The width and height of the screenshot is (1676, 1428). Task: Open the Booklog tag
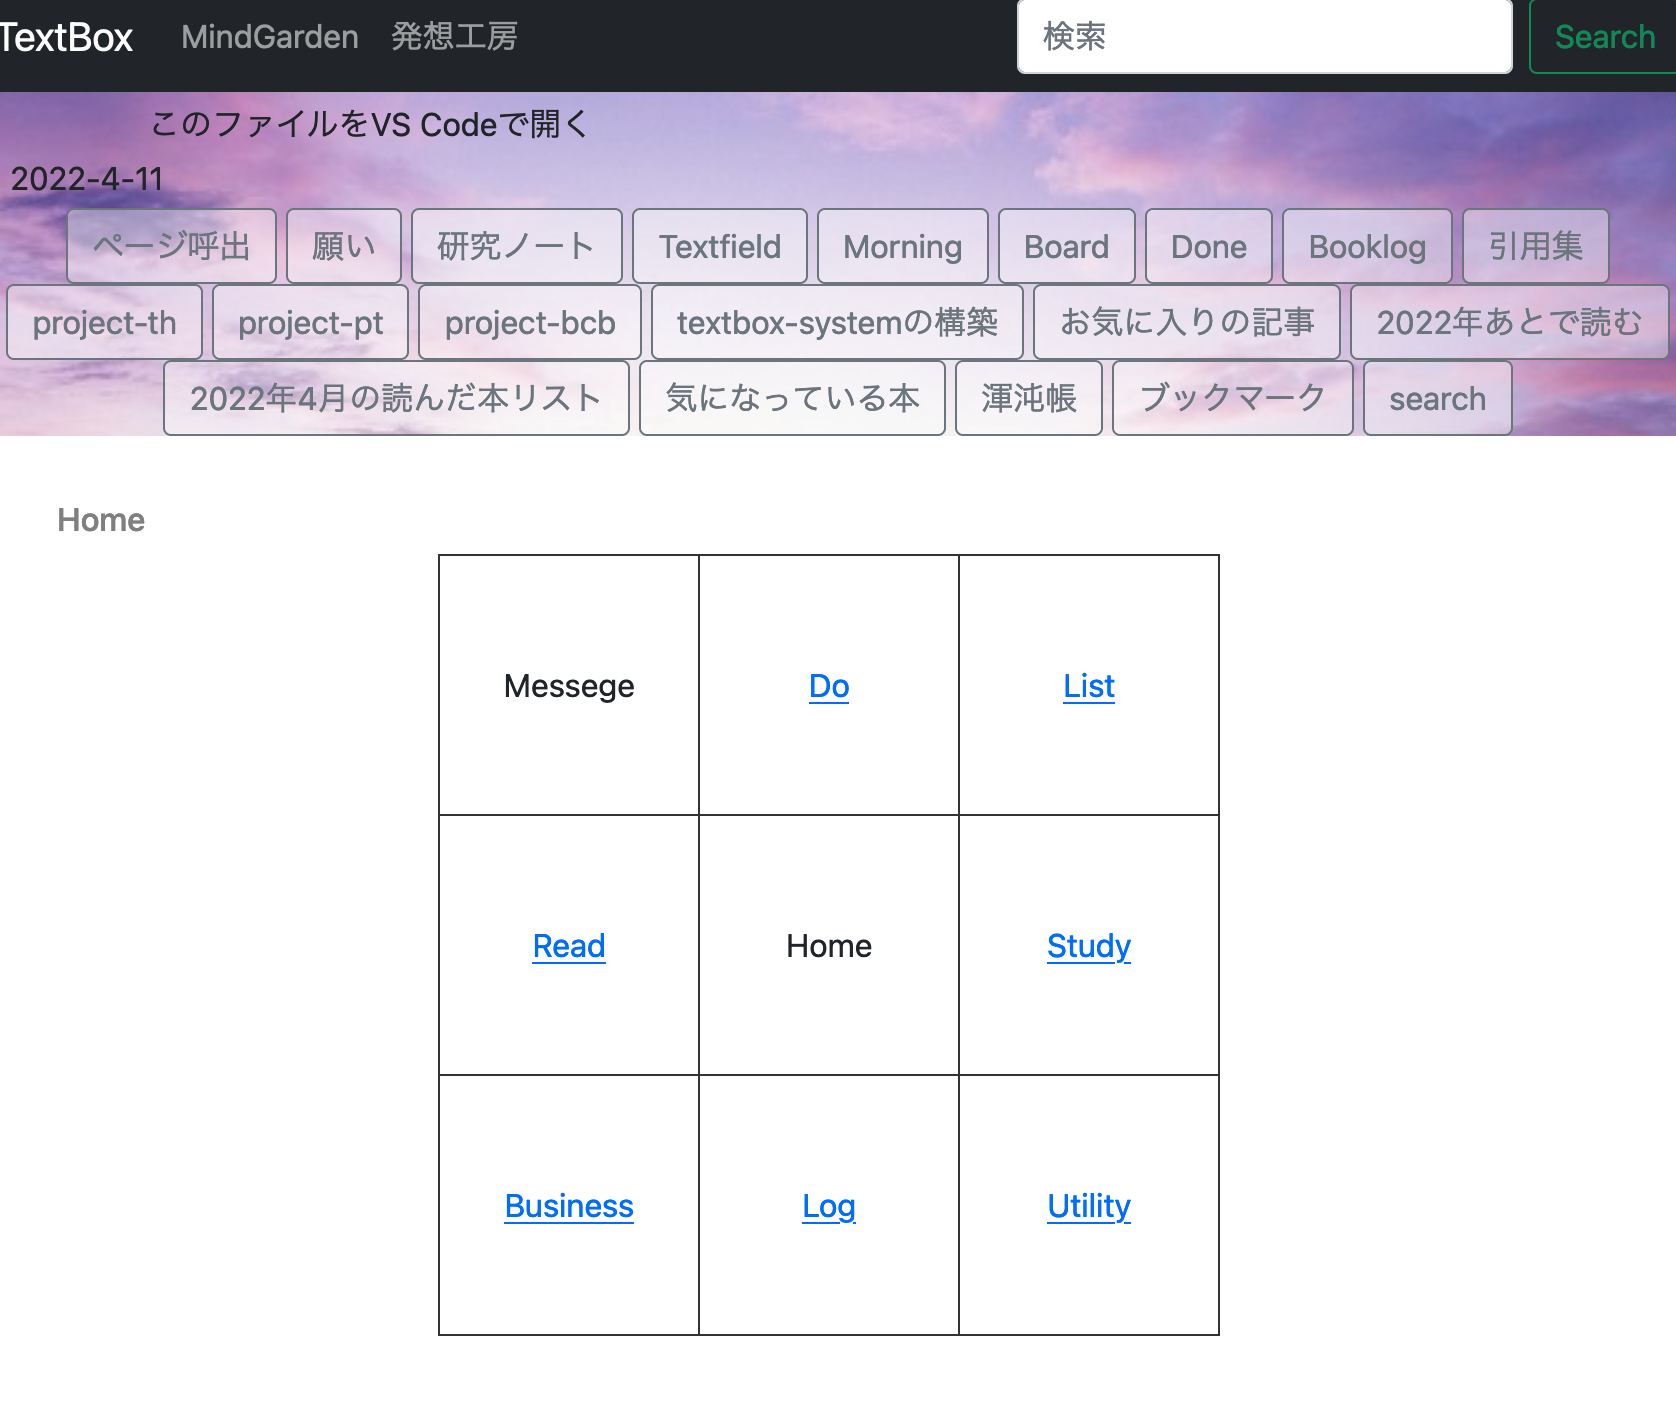[x=1367, y=246]
